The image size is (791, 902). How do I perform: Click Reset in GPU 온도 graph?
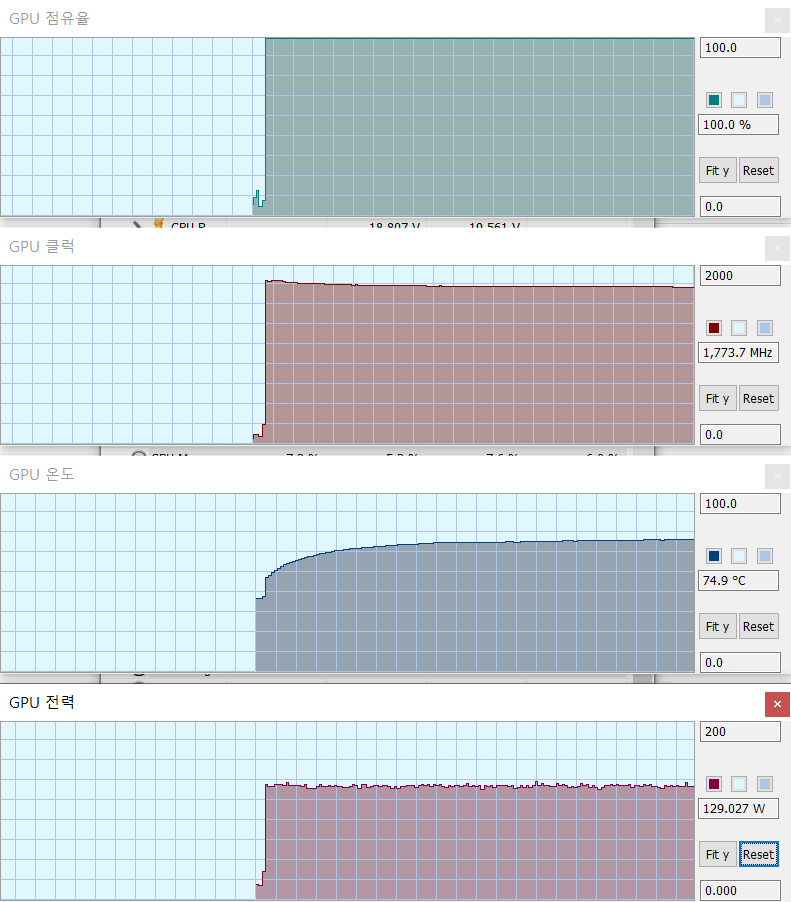pos(758,626)
